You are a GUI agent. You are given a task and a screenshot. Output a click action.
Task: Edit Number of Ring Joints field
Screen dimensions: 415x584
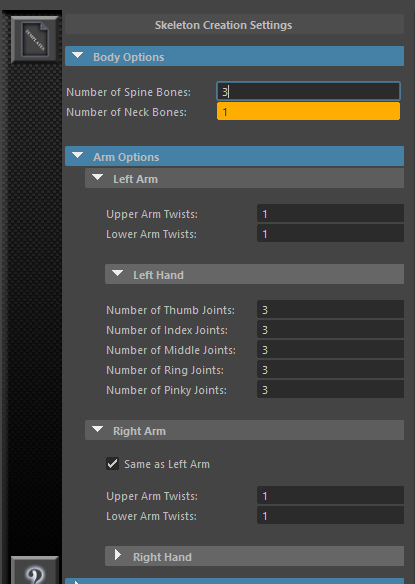[330, 370]
